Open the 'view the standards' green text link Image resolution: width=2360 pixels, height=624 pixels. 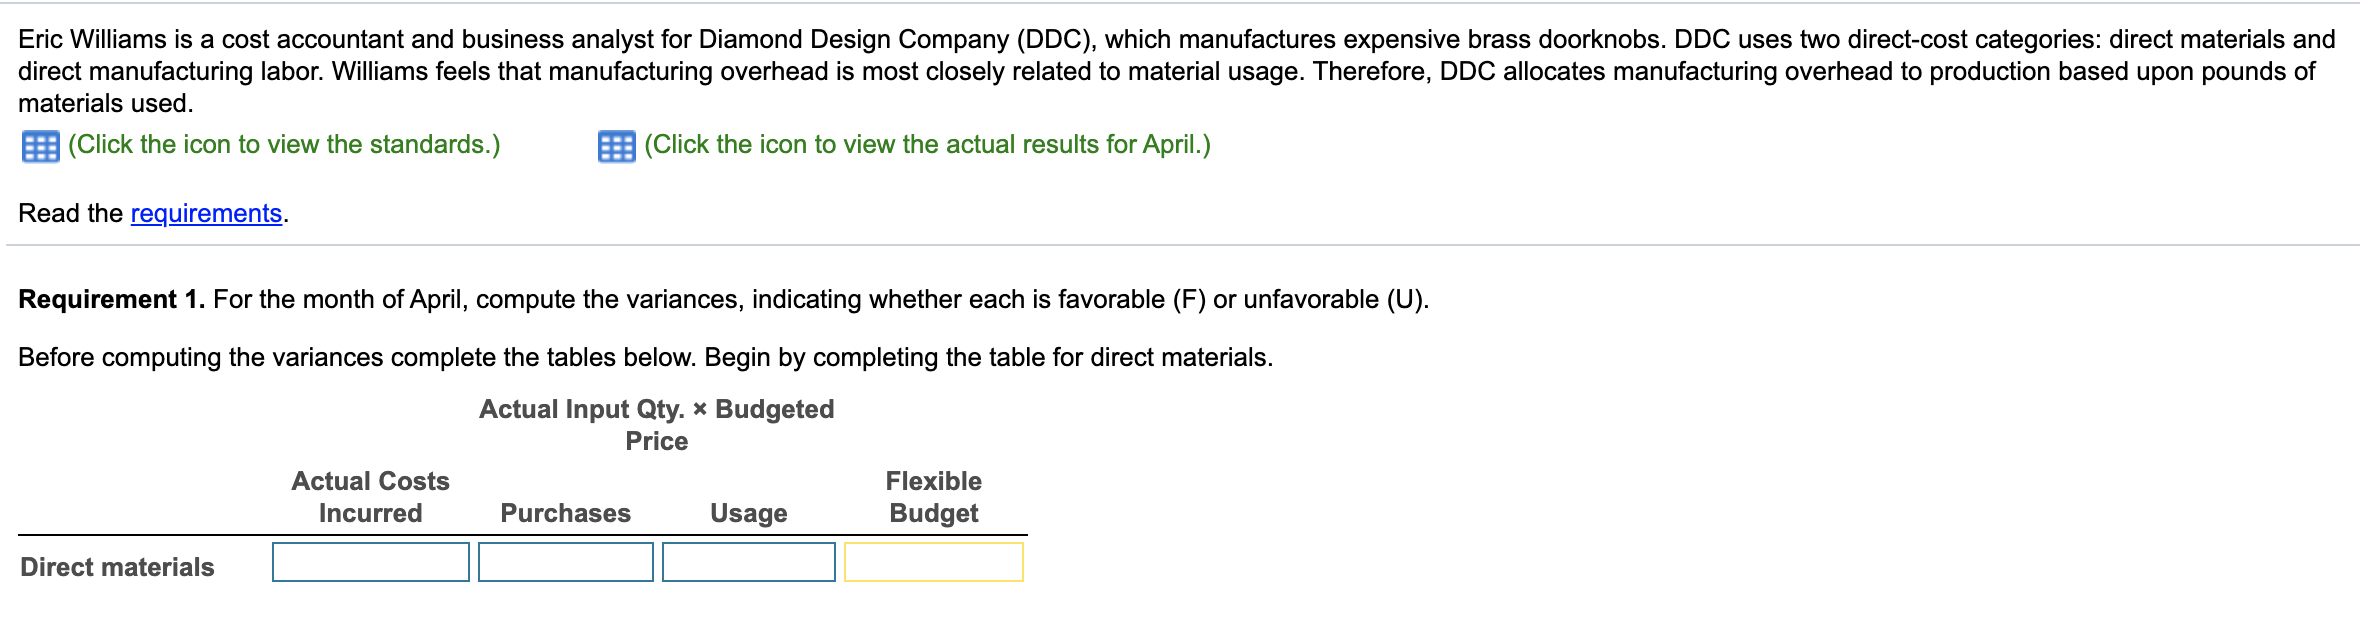coord(284,145)
